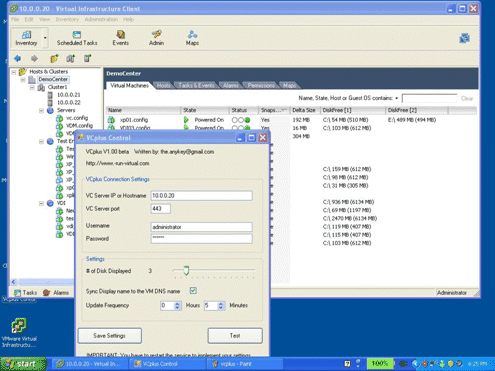
Task: Collapse the Test folder node
Action: (41, 141)
